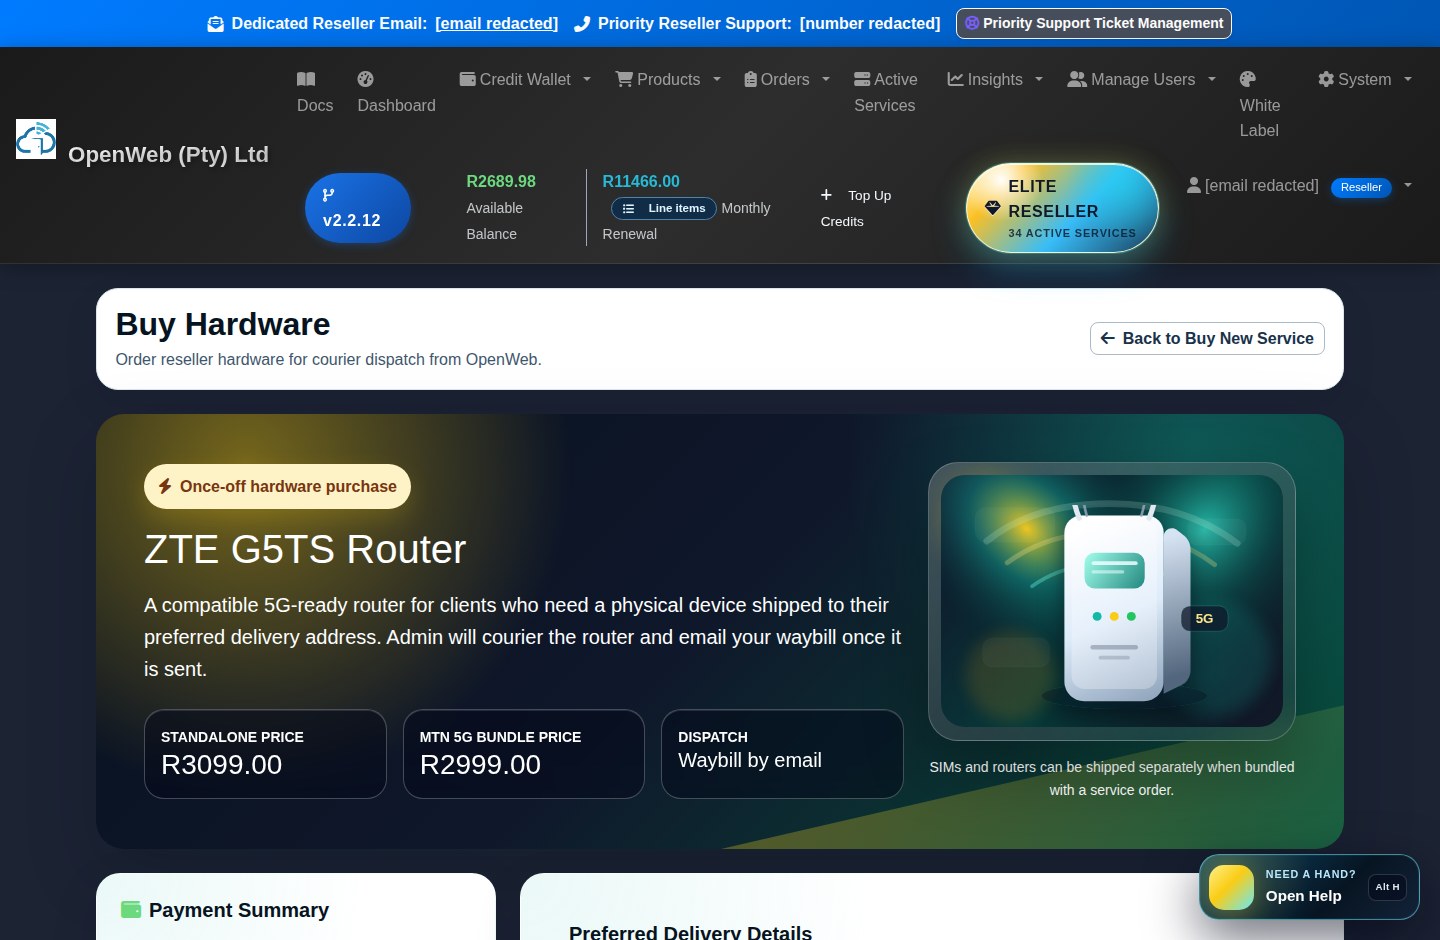Click the Once-off hardware purchase badge
The image size is (1440, 940).
[277, 486]
